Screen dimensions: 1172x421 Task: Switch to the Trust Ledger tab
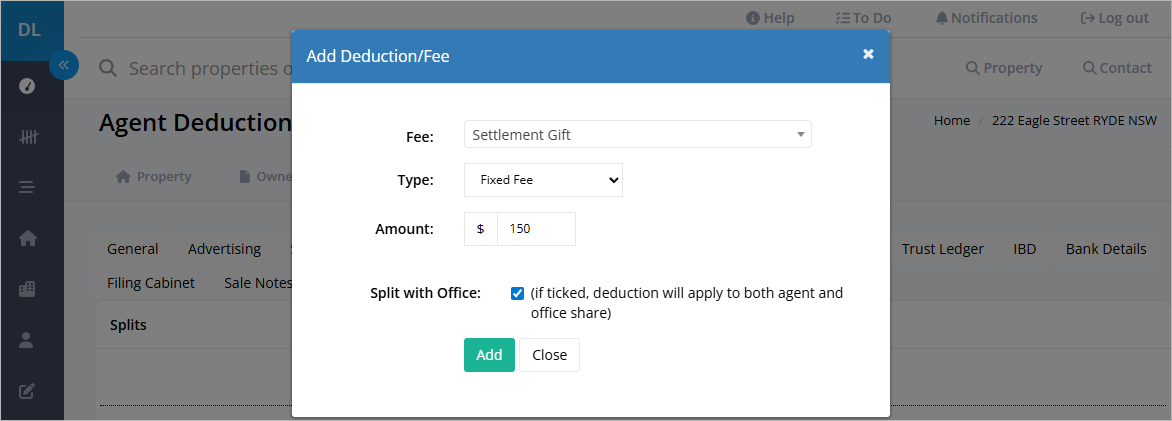pyautogui.click(x=943, y=249)
